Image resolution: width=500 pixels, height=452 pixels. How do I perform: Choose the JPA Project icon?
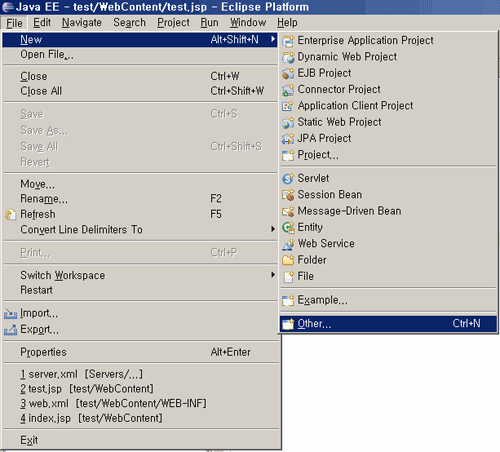[288, 139]
